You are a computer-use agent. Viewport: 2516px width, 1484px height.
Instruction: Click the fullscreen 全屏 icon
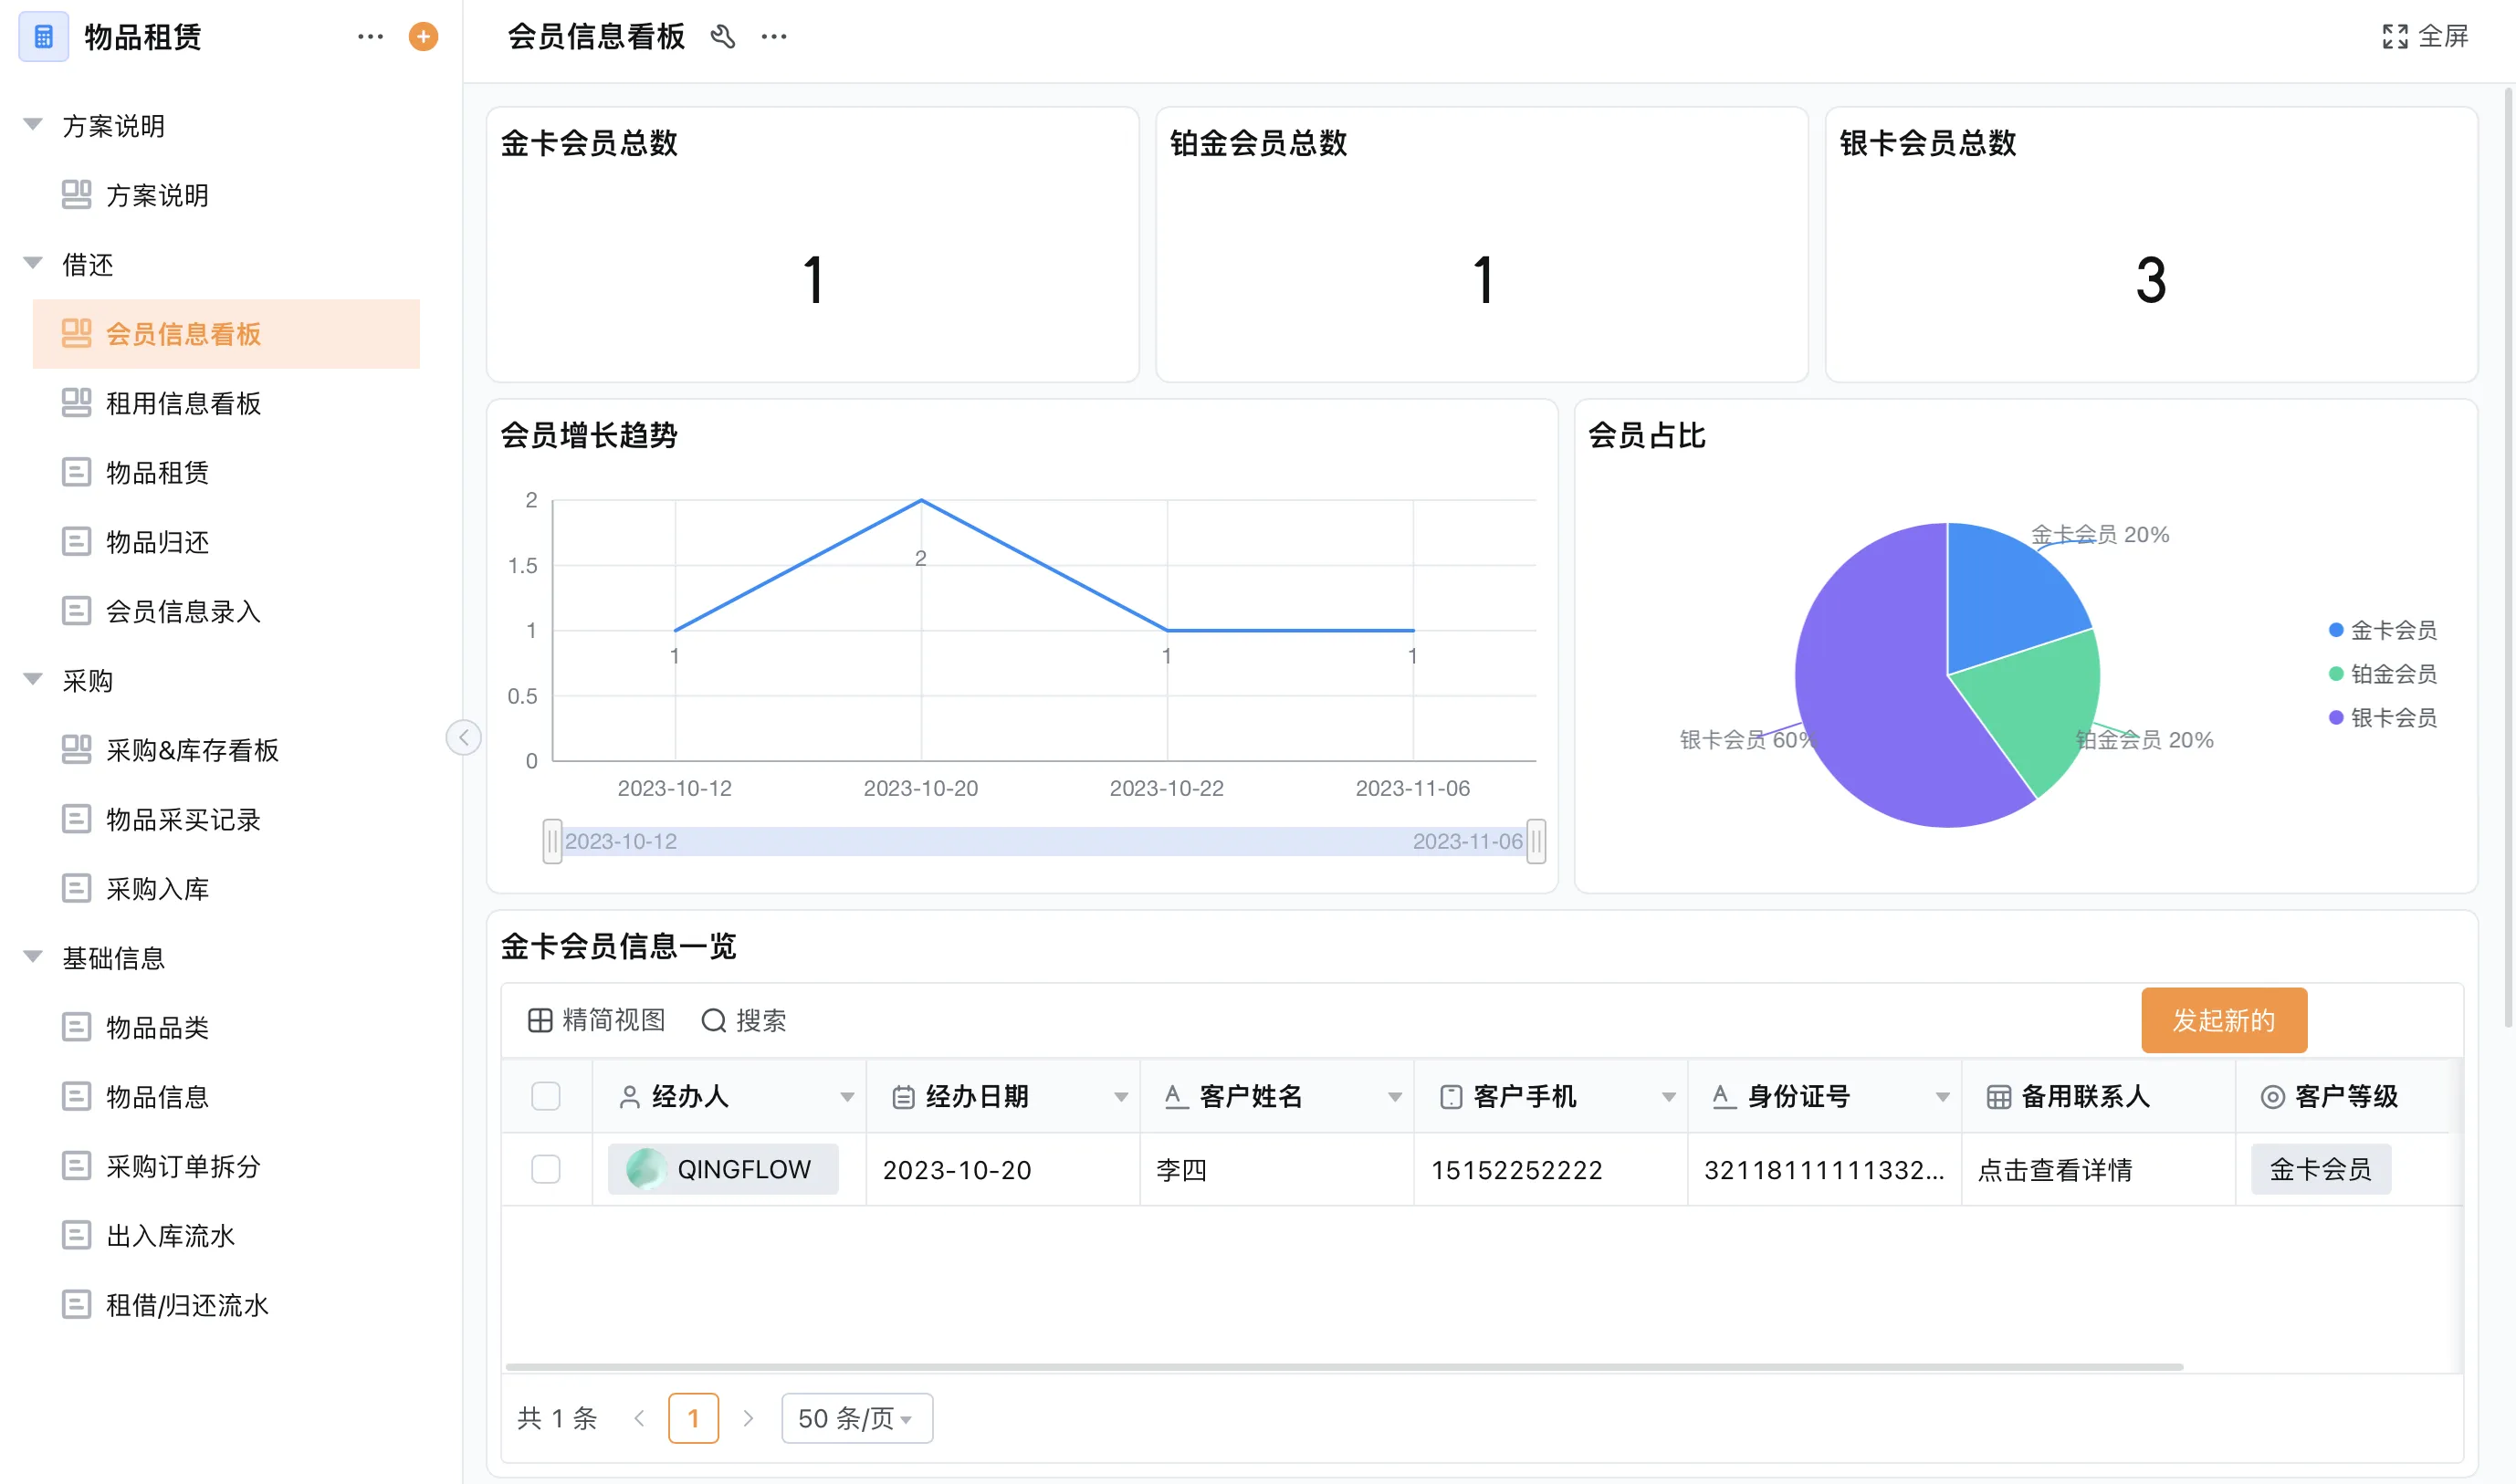tap(2394, 37)
